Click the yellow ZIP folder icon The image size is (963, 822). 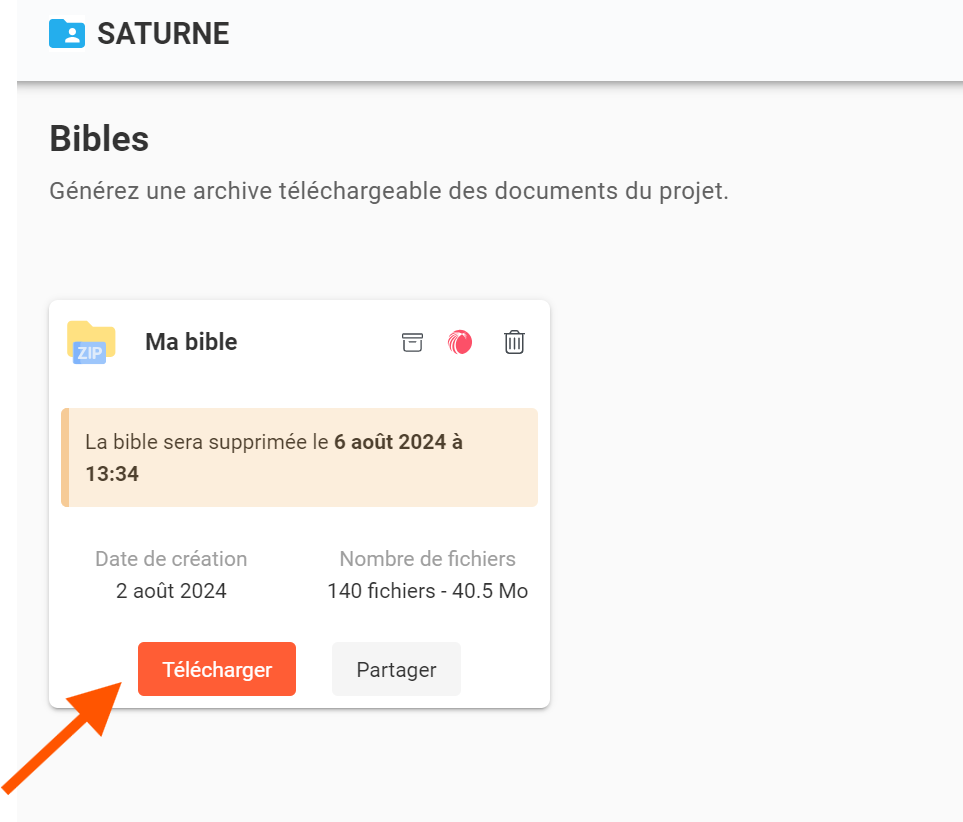(x=91, y=342)
